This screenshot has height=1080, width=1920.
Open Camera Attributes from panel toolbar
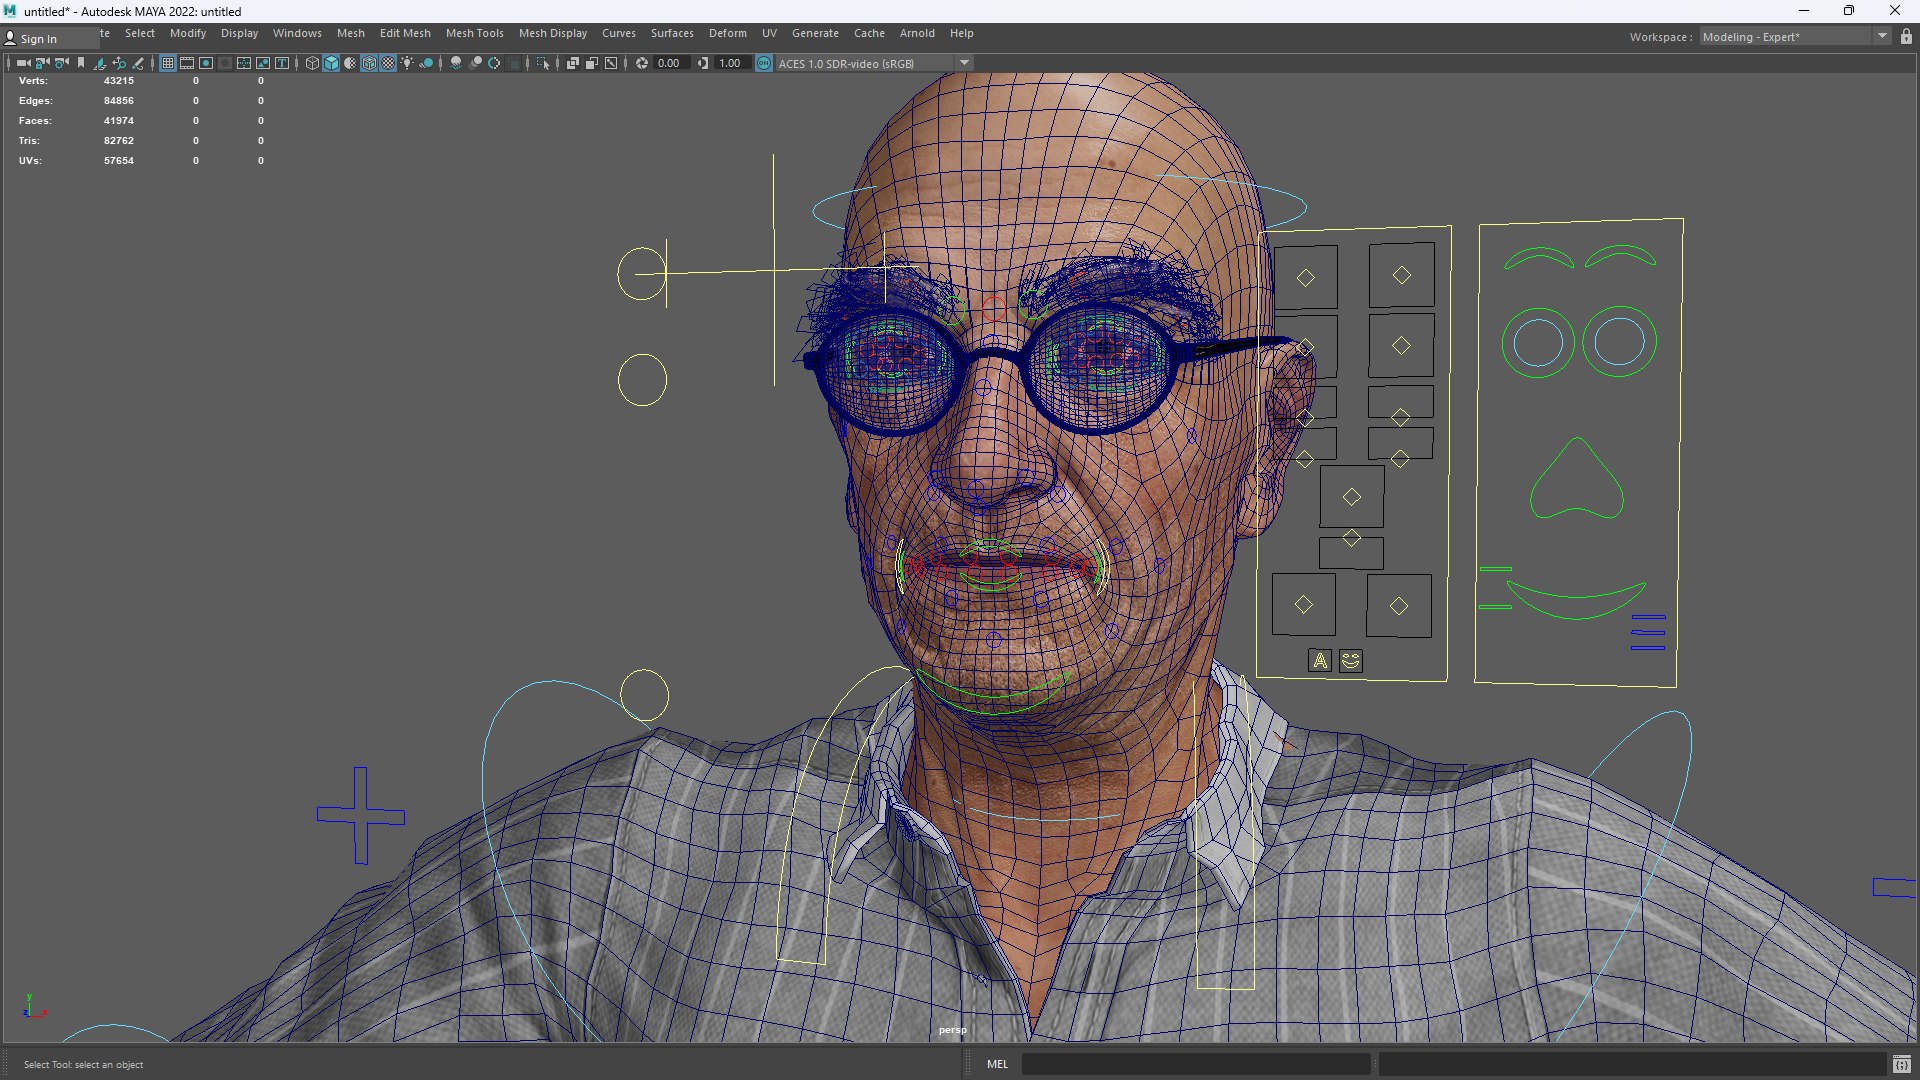pyautogui.click(x=61, y=63)
